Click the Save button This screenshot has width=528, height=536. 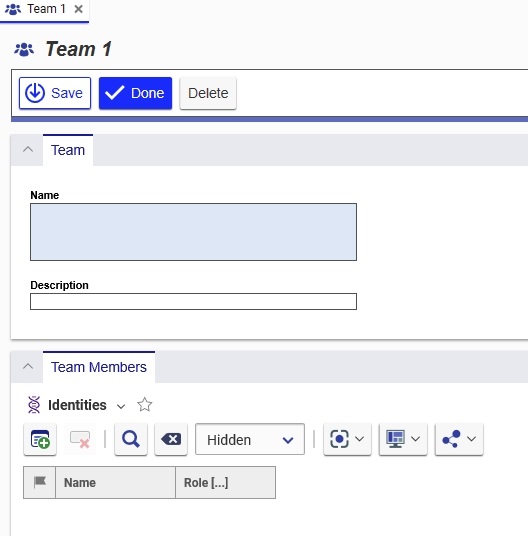tap(55, 93)
